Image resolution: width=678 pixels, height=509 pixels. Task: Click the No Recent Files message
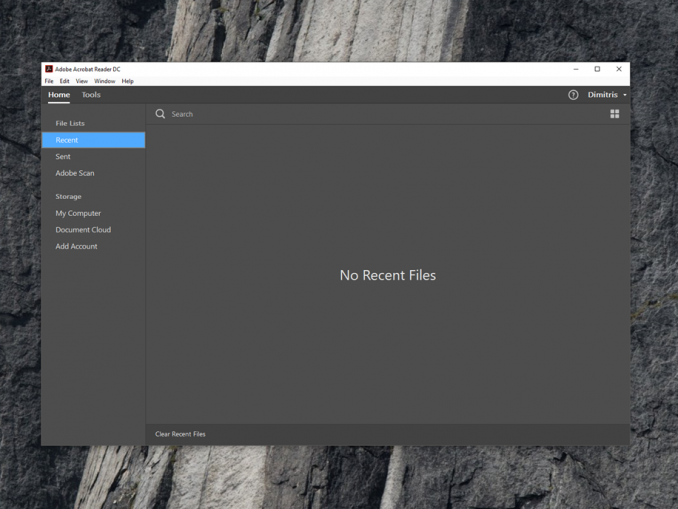388,275
